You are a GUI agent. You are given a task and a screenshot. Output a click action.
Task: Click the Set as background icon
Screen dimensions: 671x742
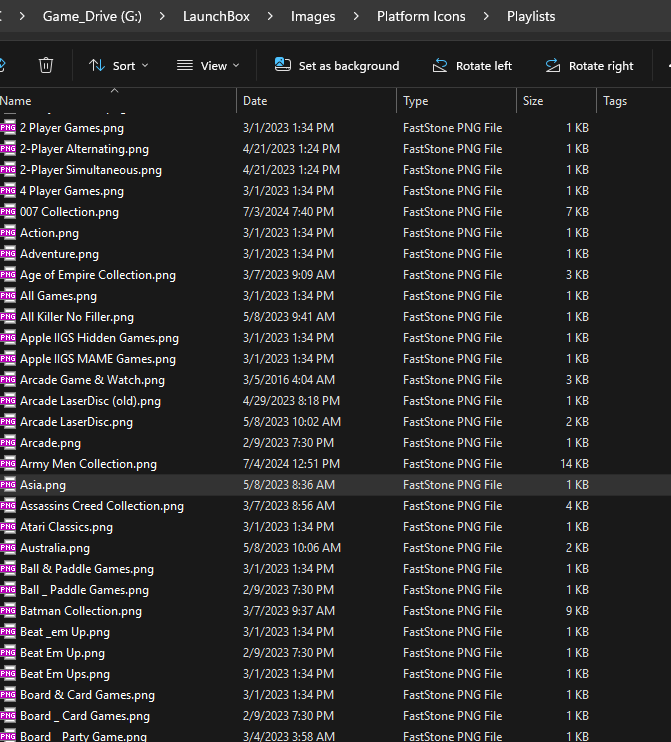282,66
